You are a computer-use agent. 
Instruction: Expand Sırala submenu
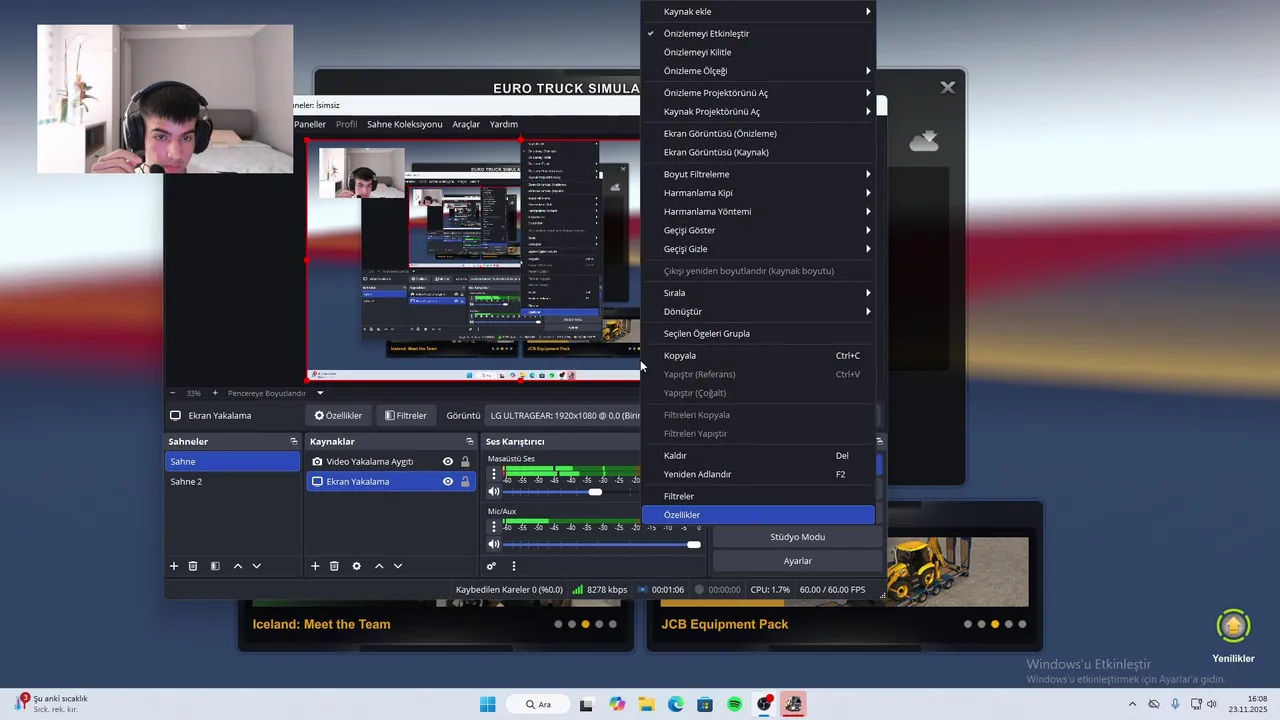pyautogui.click(x=759, y=293)
